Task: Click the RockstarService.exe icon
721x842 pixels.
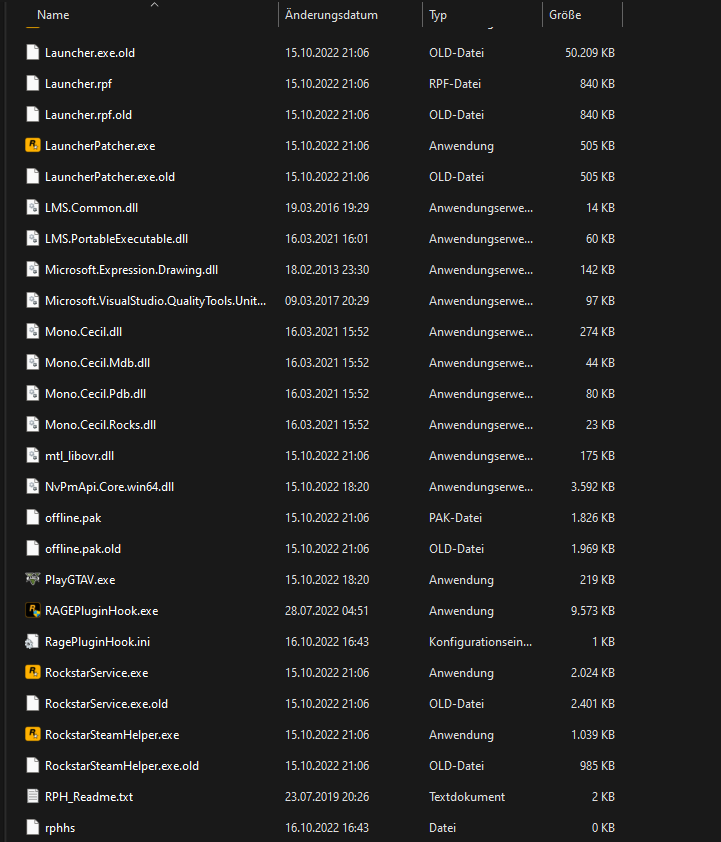Action: point(32,672)
